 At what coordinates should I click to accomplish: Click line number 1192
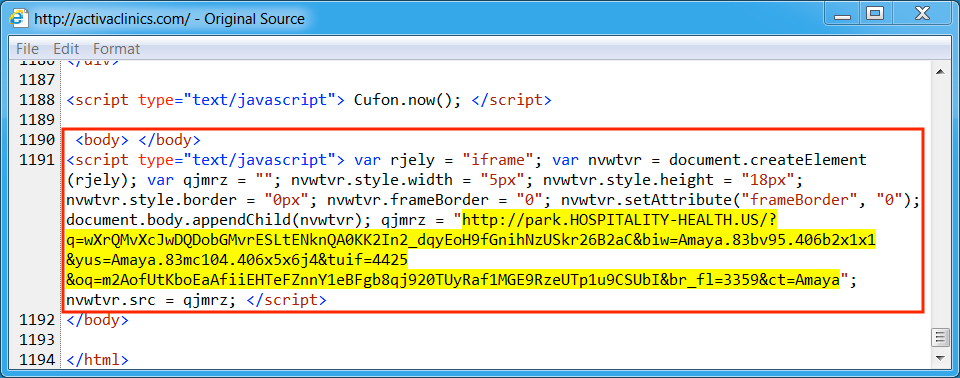tap(37, 320)
